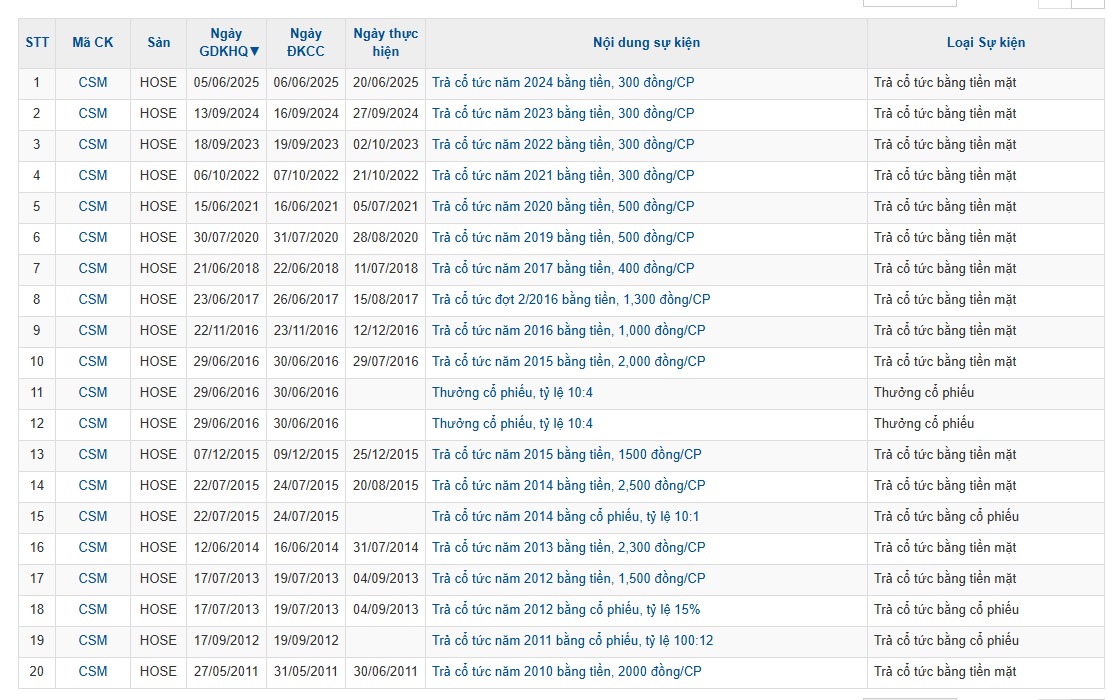Open 2022 cash dividend 300 đồng/CP event
The image size is (1108, 700).
[563, 145]
